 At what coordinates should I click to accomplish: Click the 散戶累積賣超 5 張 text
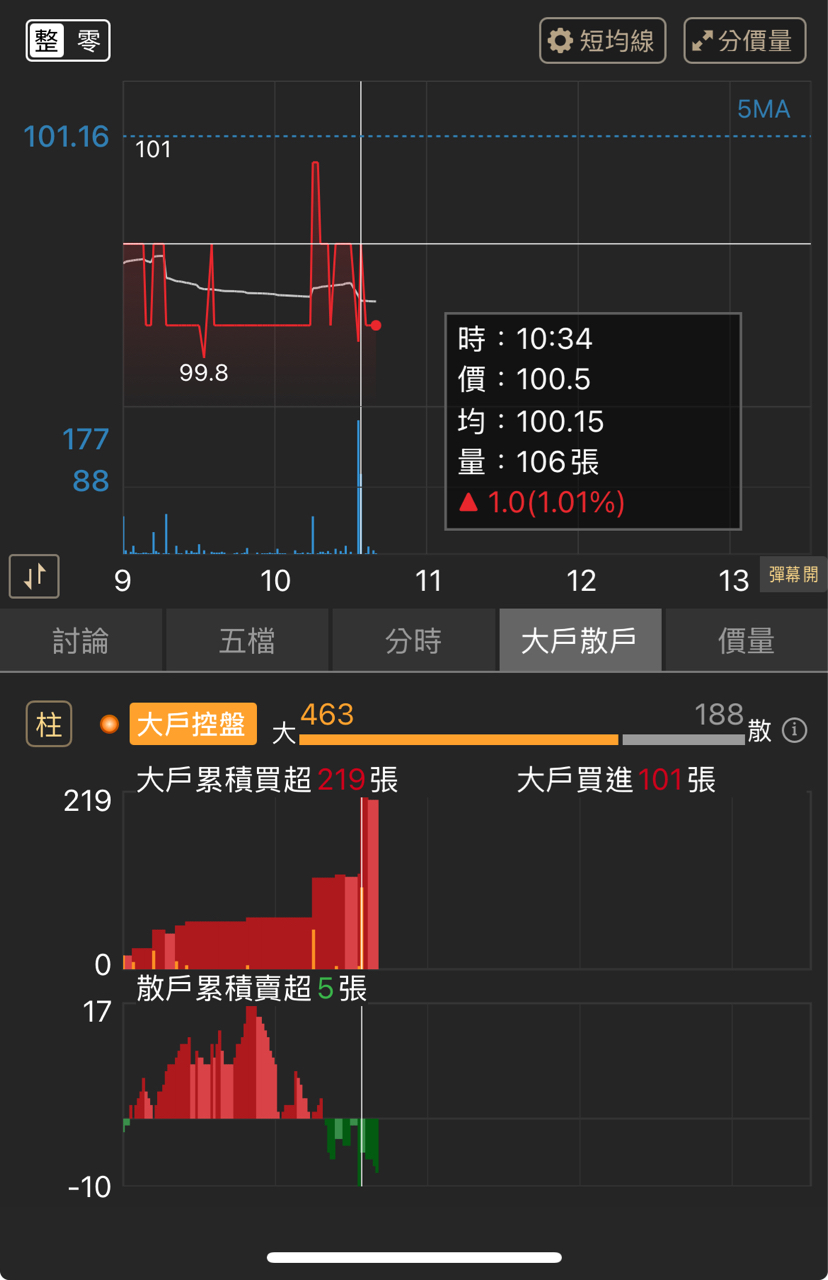(x=252, y=989)
